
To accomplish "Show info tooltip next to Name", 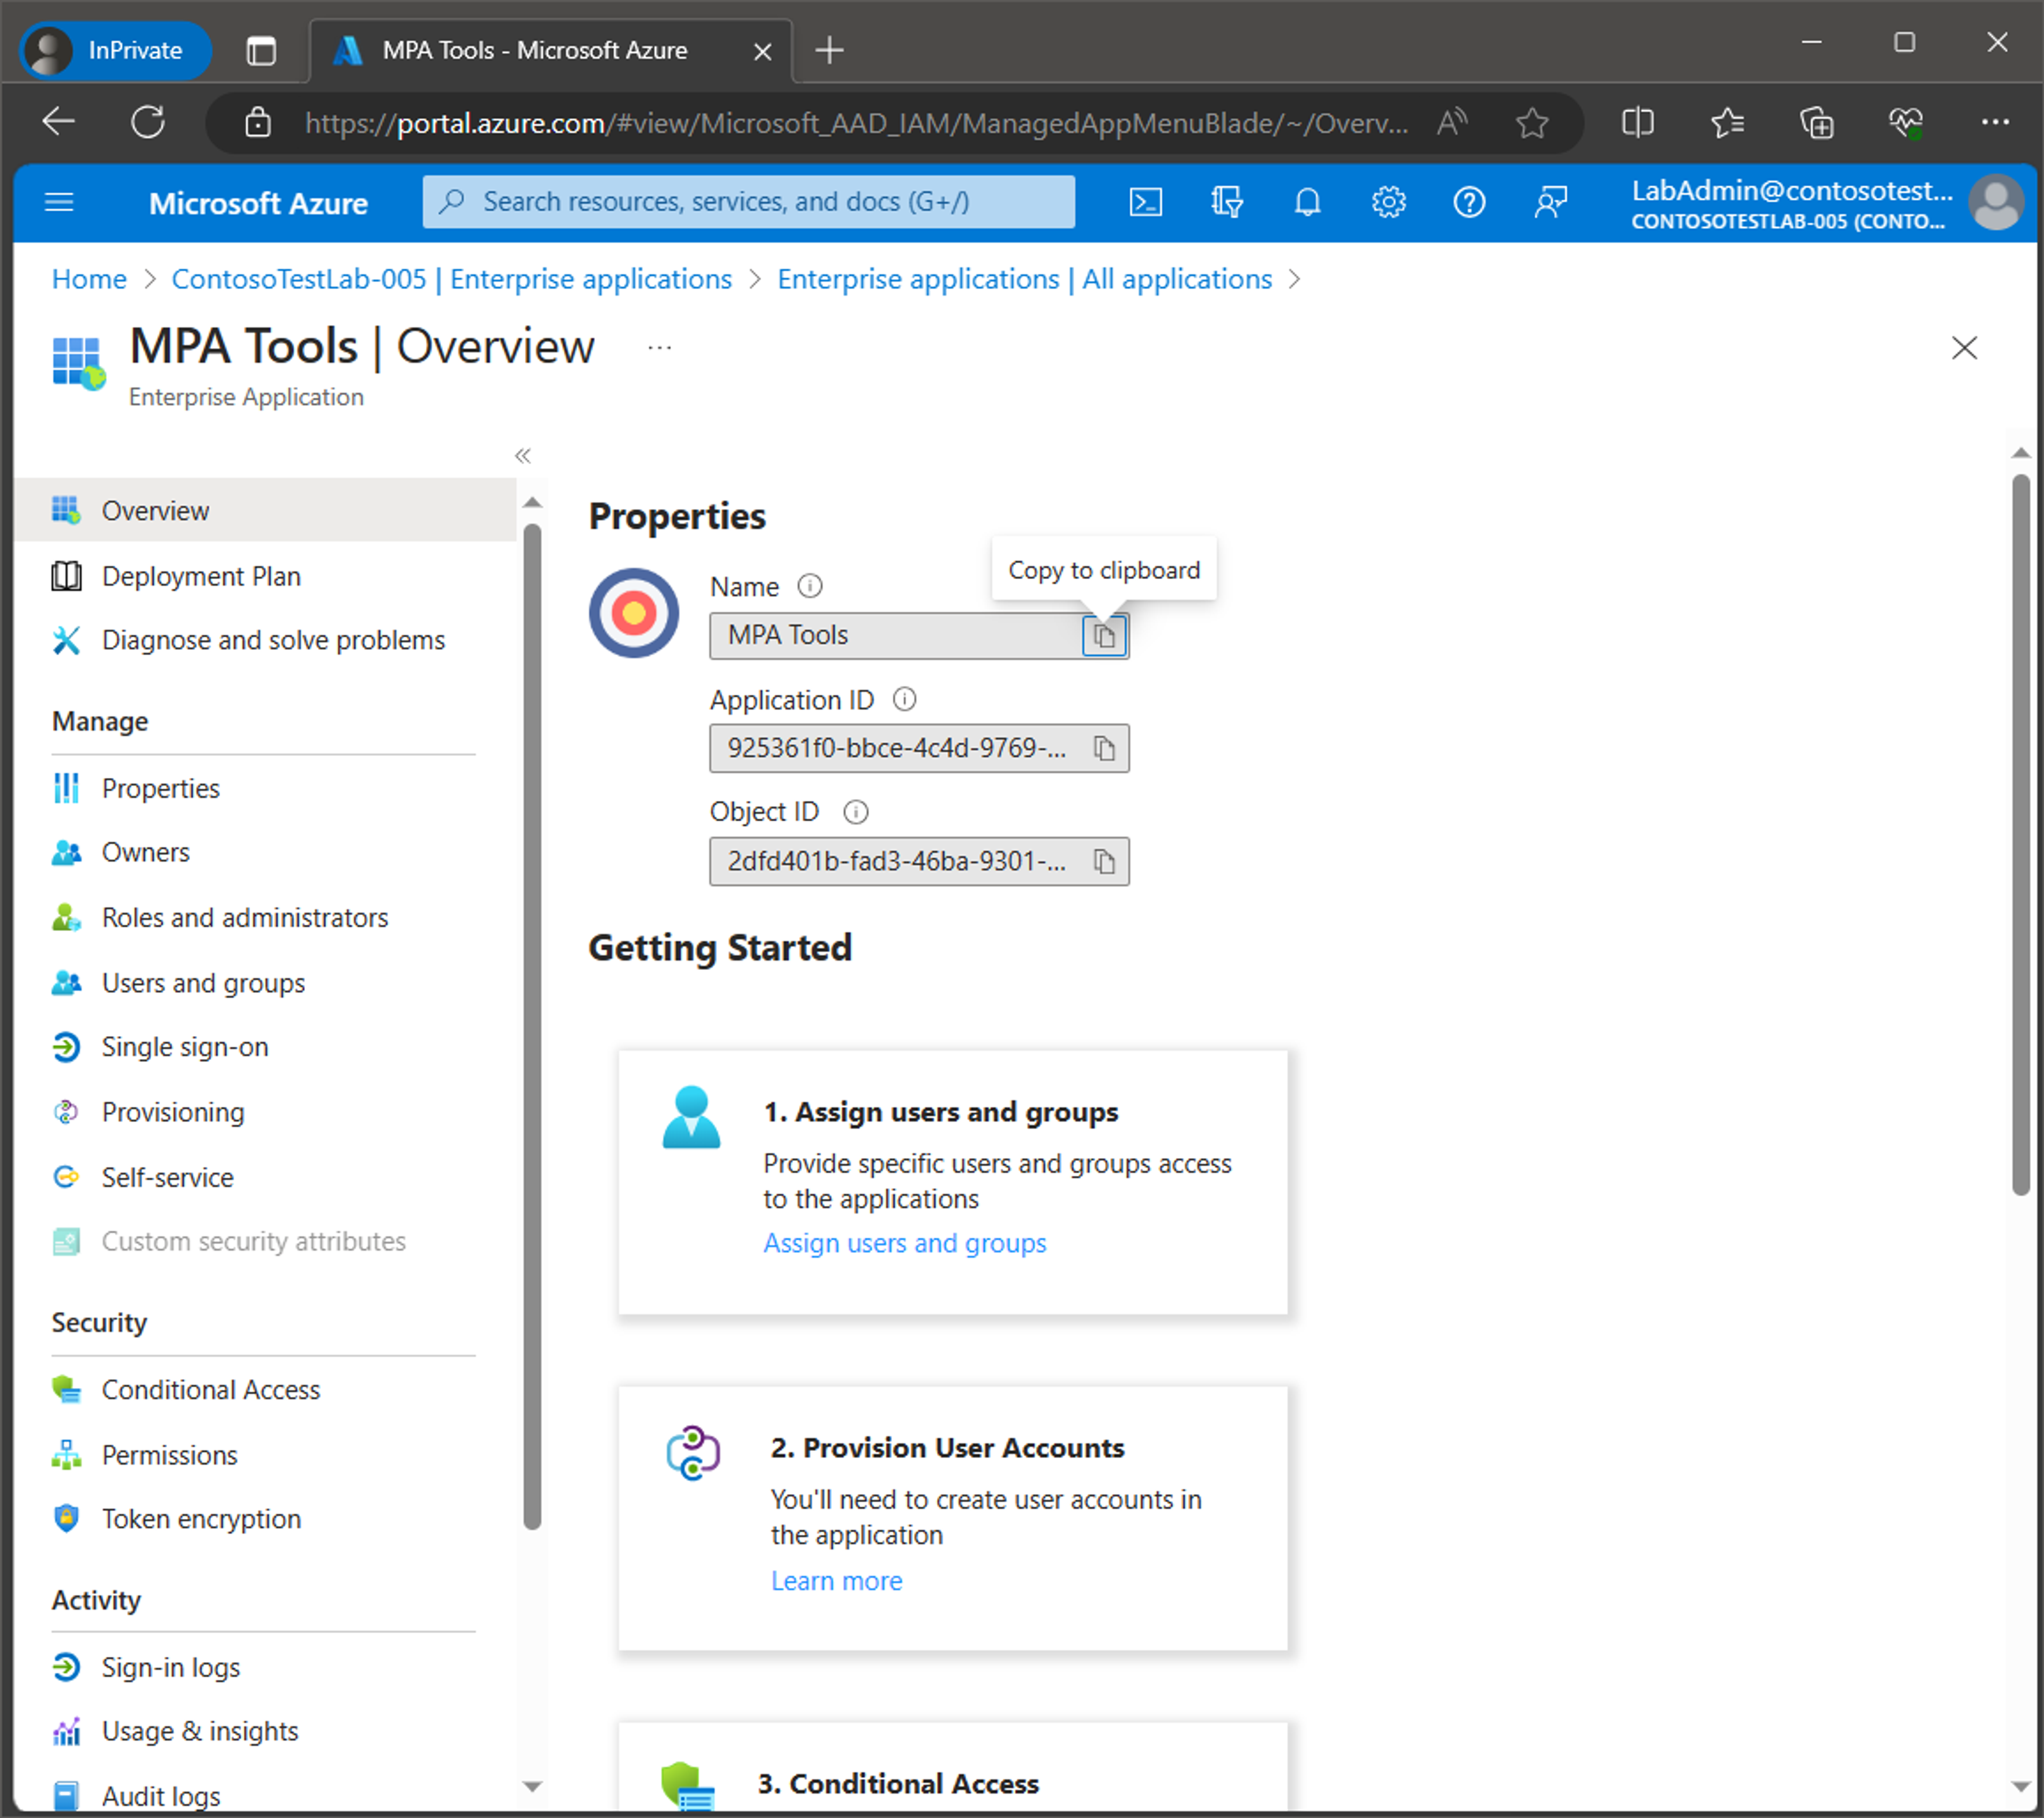I will 810,586.
